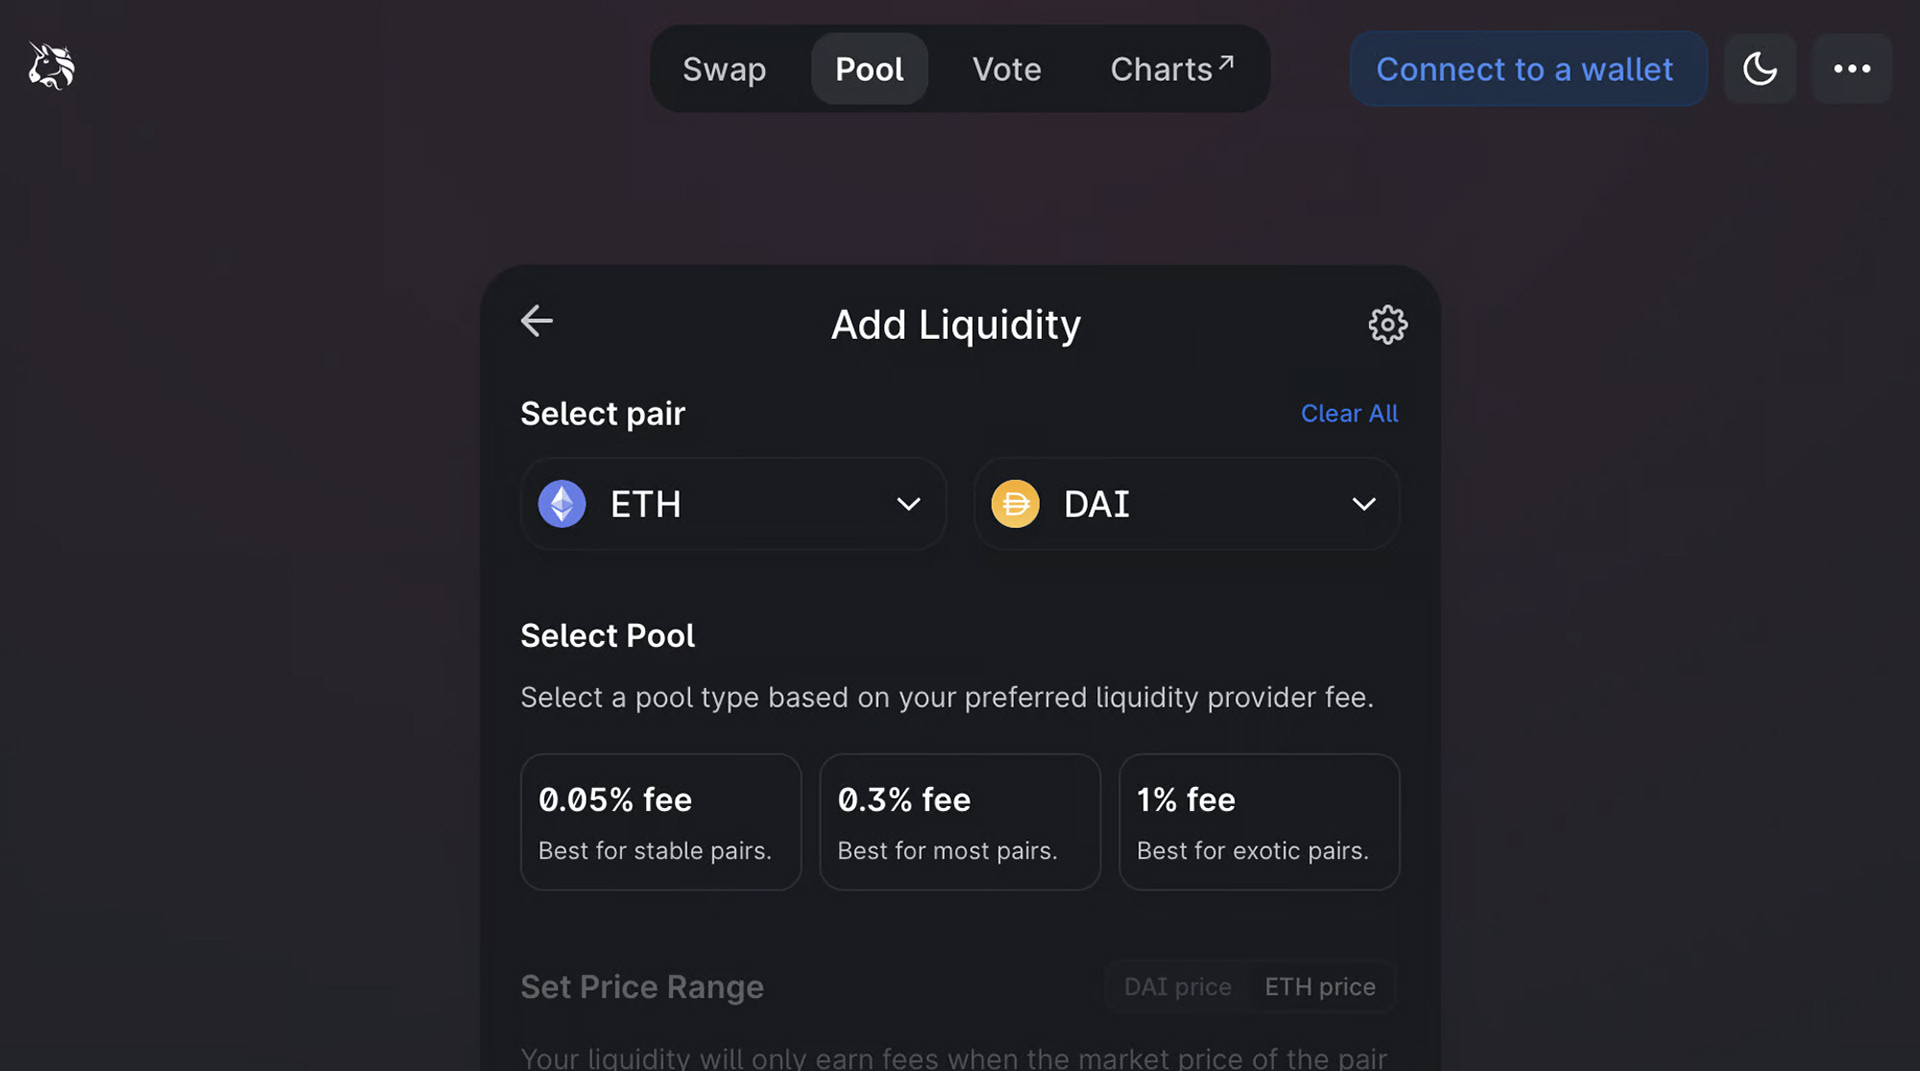Choose the 1% fee exotic pairs option

coord(1259,822)
